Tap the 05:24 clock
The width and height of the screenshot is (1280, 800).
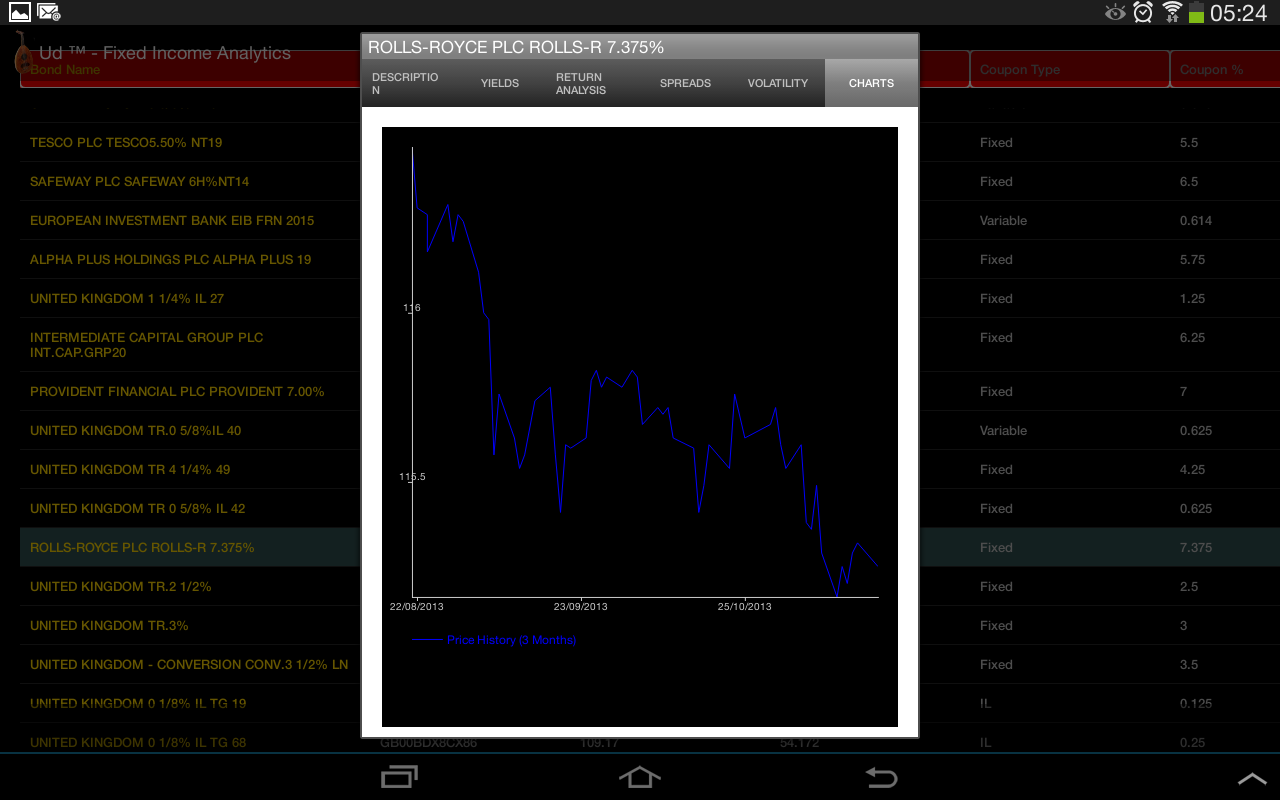1238,13
